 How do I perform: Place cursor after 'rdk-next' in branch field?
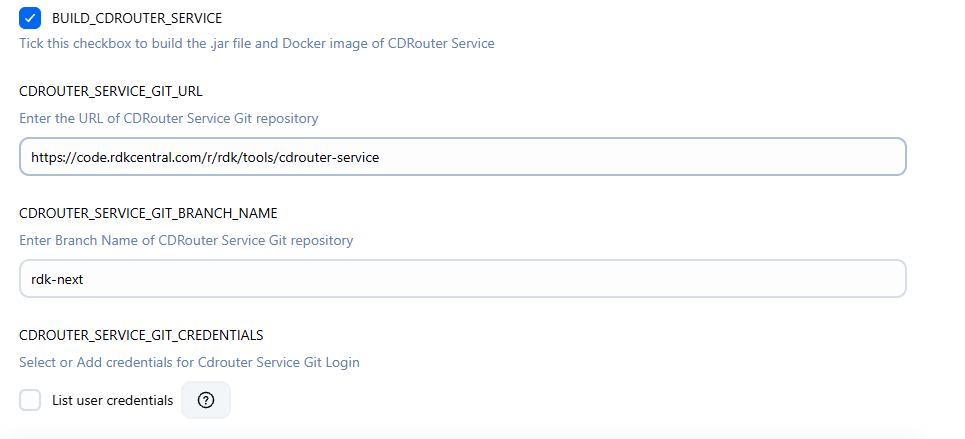click(84, 280)
